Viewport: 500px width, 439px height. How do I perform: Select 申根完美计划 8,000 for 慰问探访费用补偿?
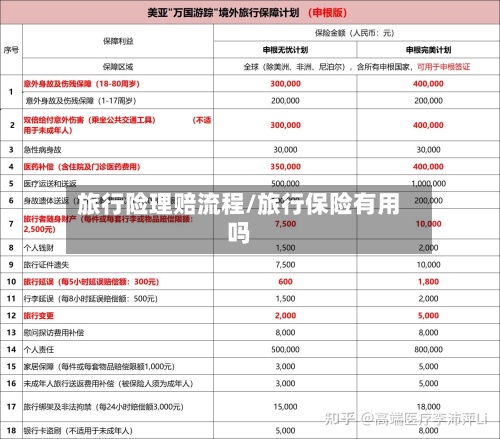428,333
